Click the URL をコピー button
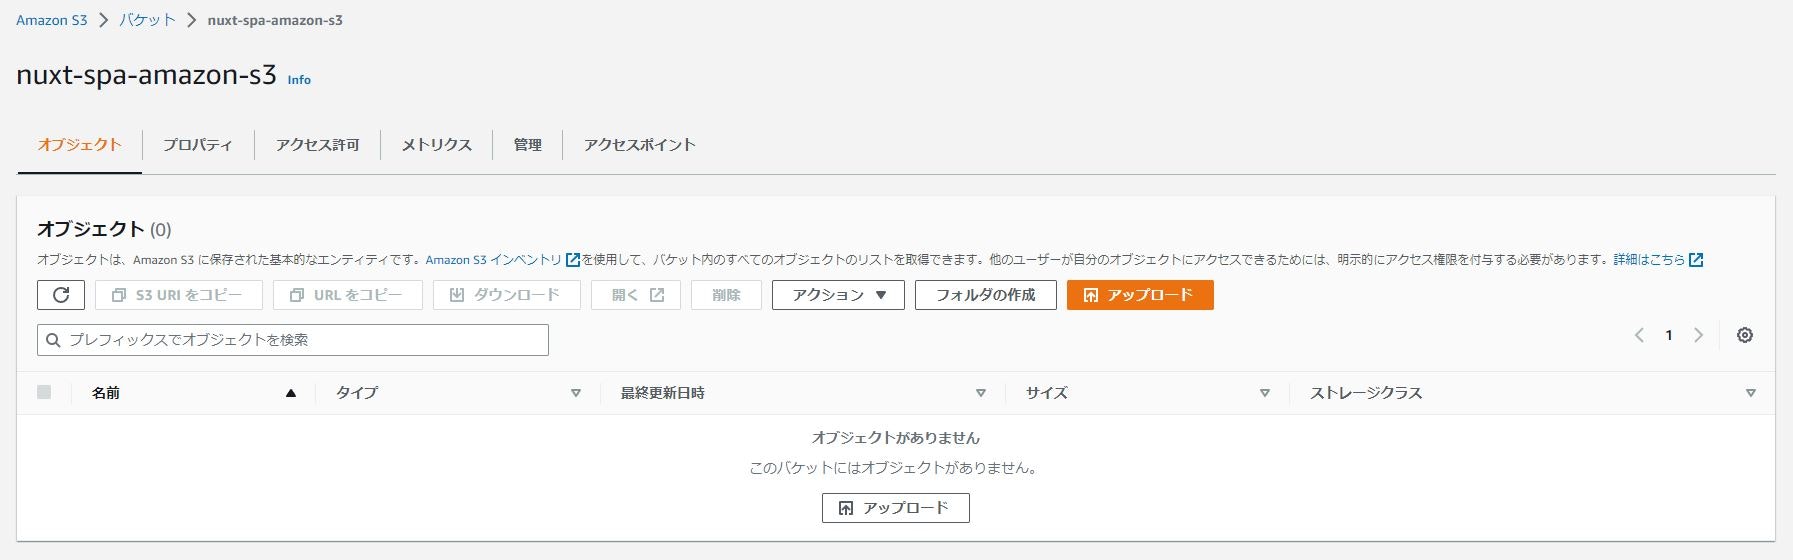 (348, 295)
